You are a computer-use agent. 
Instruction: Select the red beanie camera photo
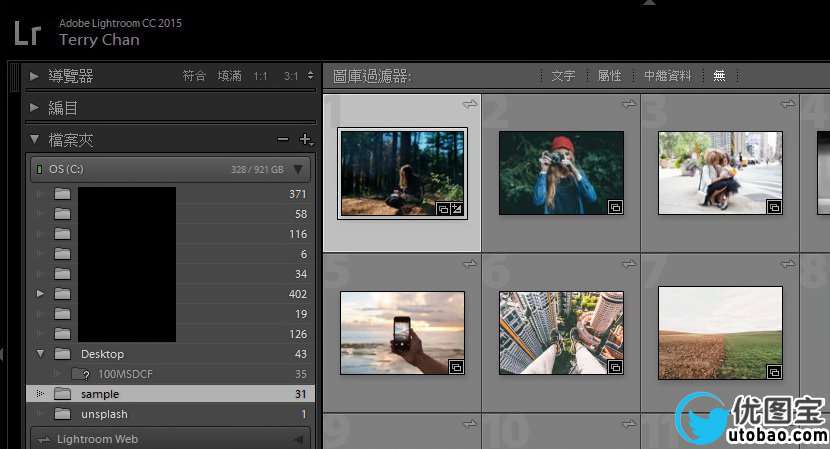561,173
